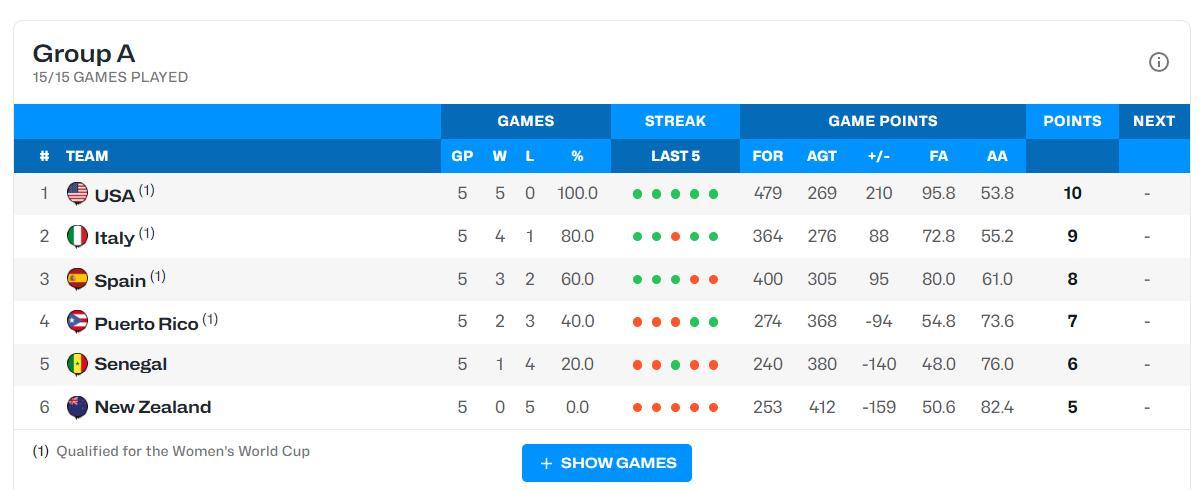The height and width of the screenshot is (490, 1203).
Task: Click the POINTS column header
Action: tap(1072, 121)
